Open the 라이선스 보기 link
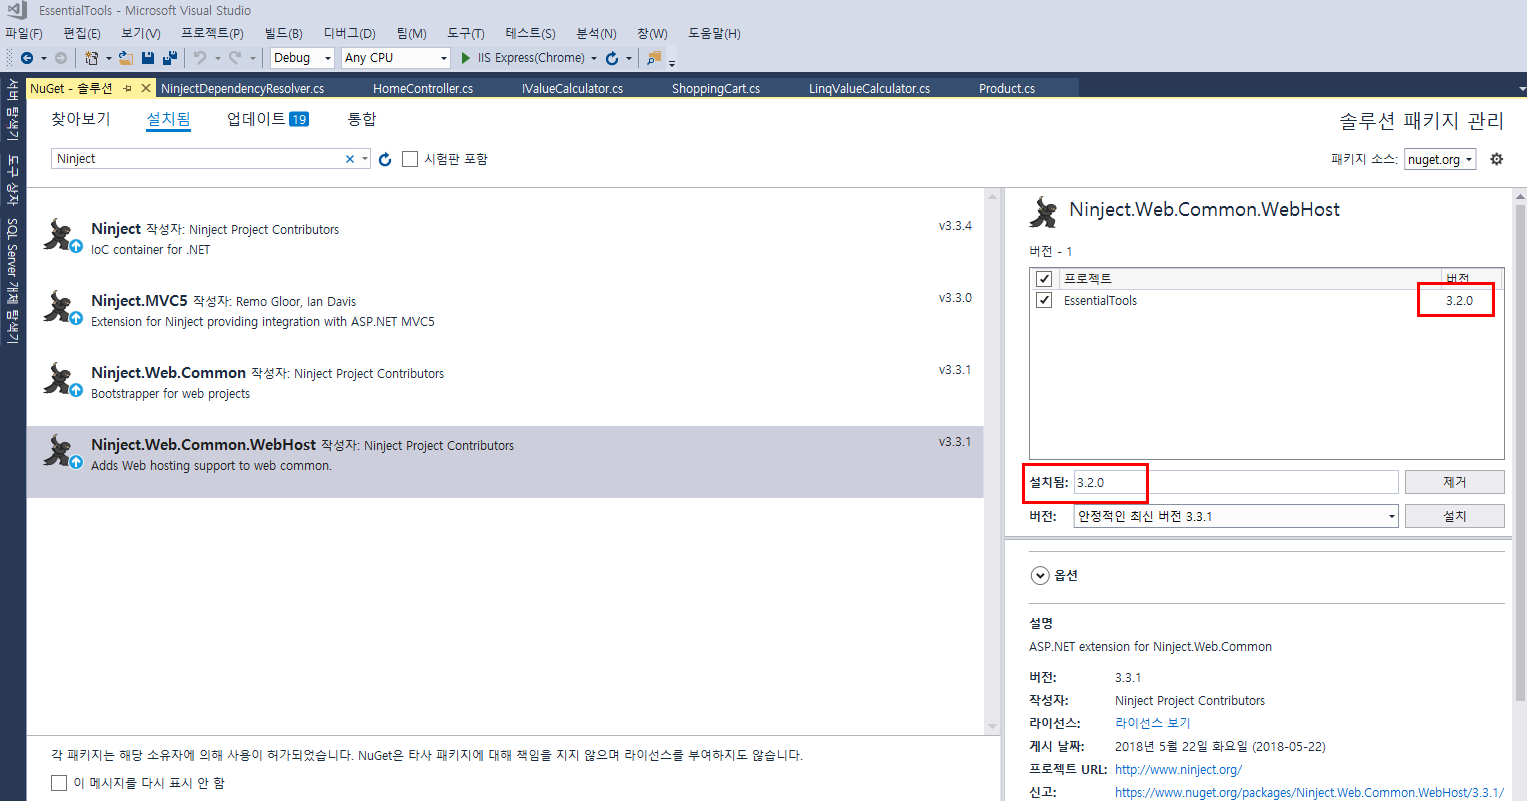The width and height of the screenshot is (1527, 801). (x=1153, y=723)
